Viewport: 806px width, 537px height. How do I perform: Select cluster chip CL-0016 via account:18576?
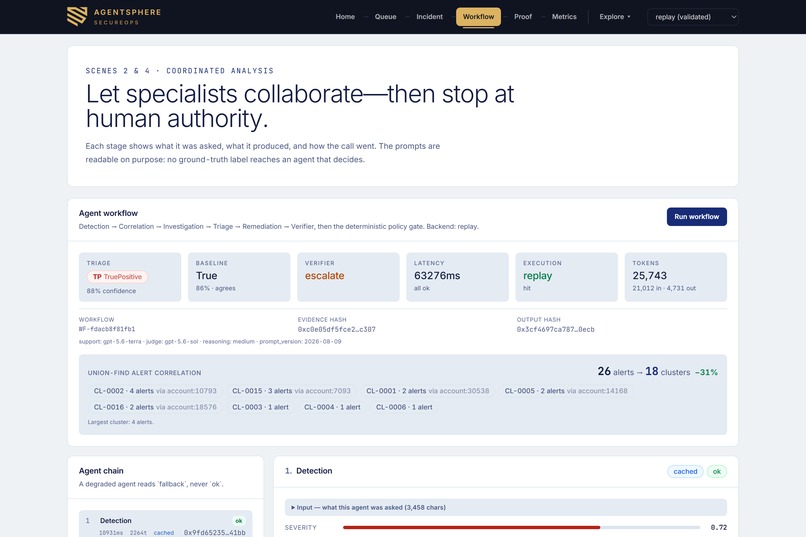(x=155, y=407)
